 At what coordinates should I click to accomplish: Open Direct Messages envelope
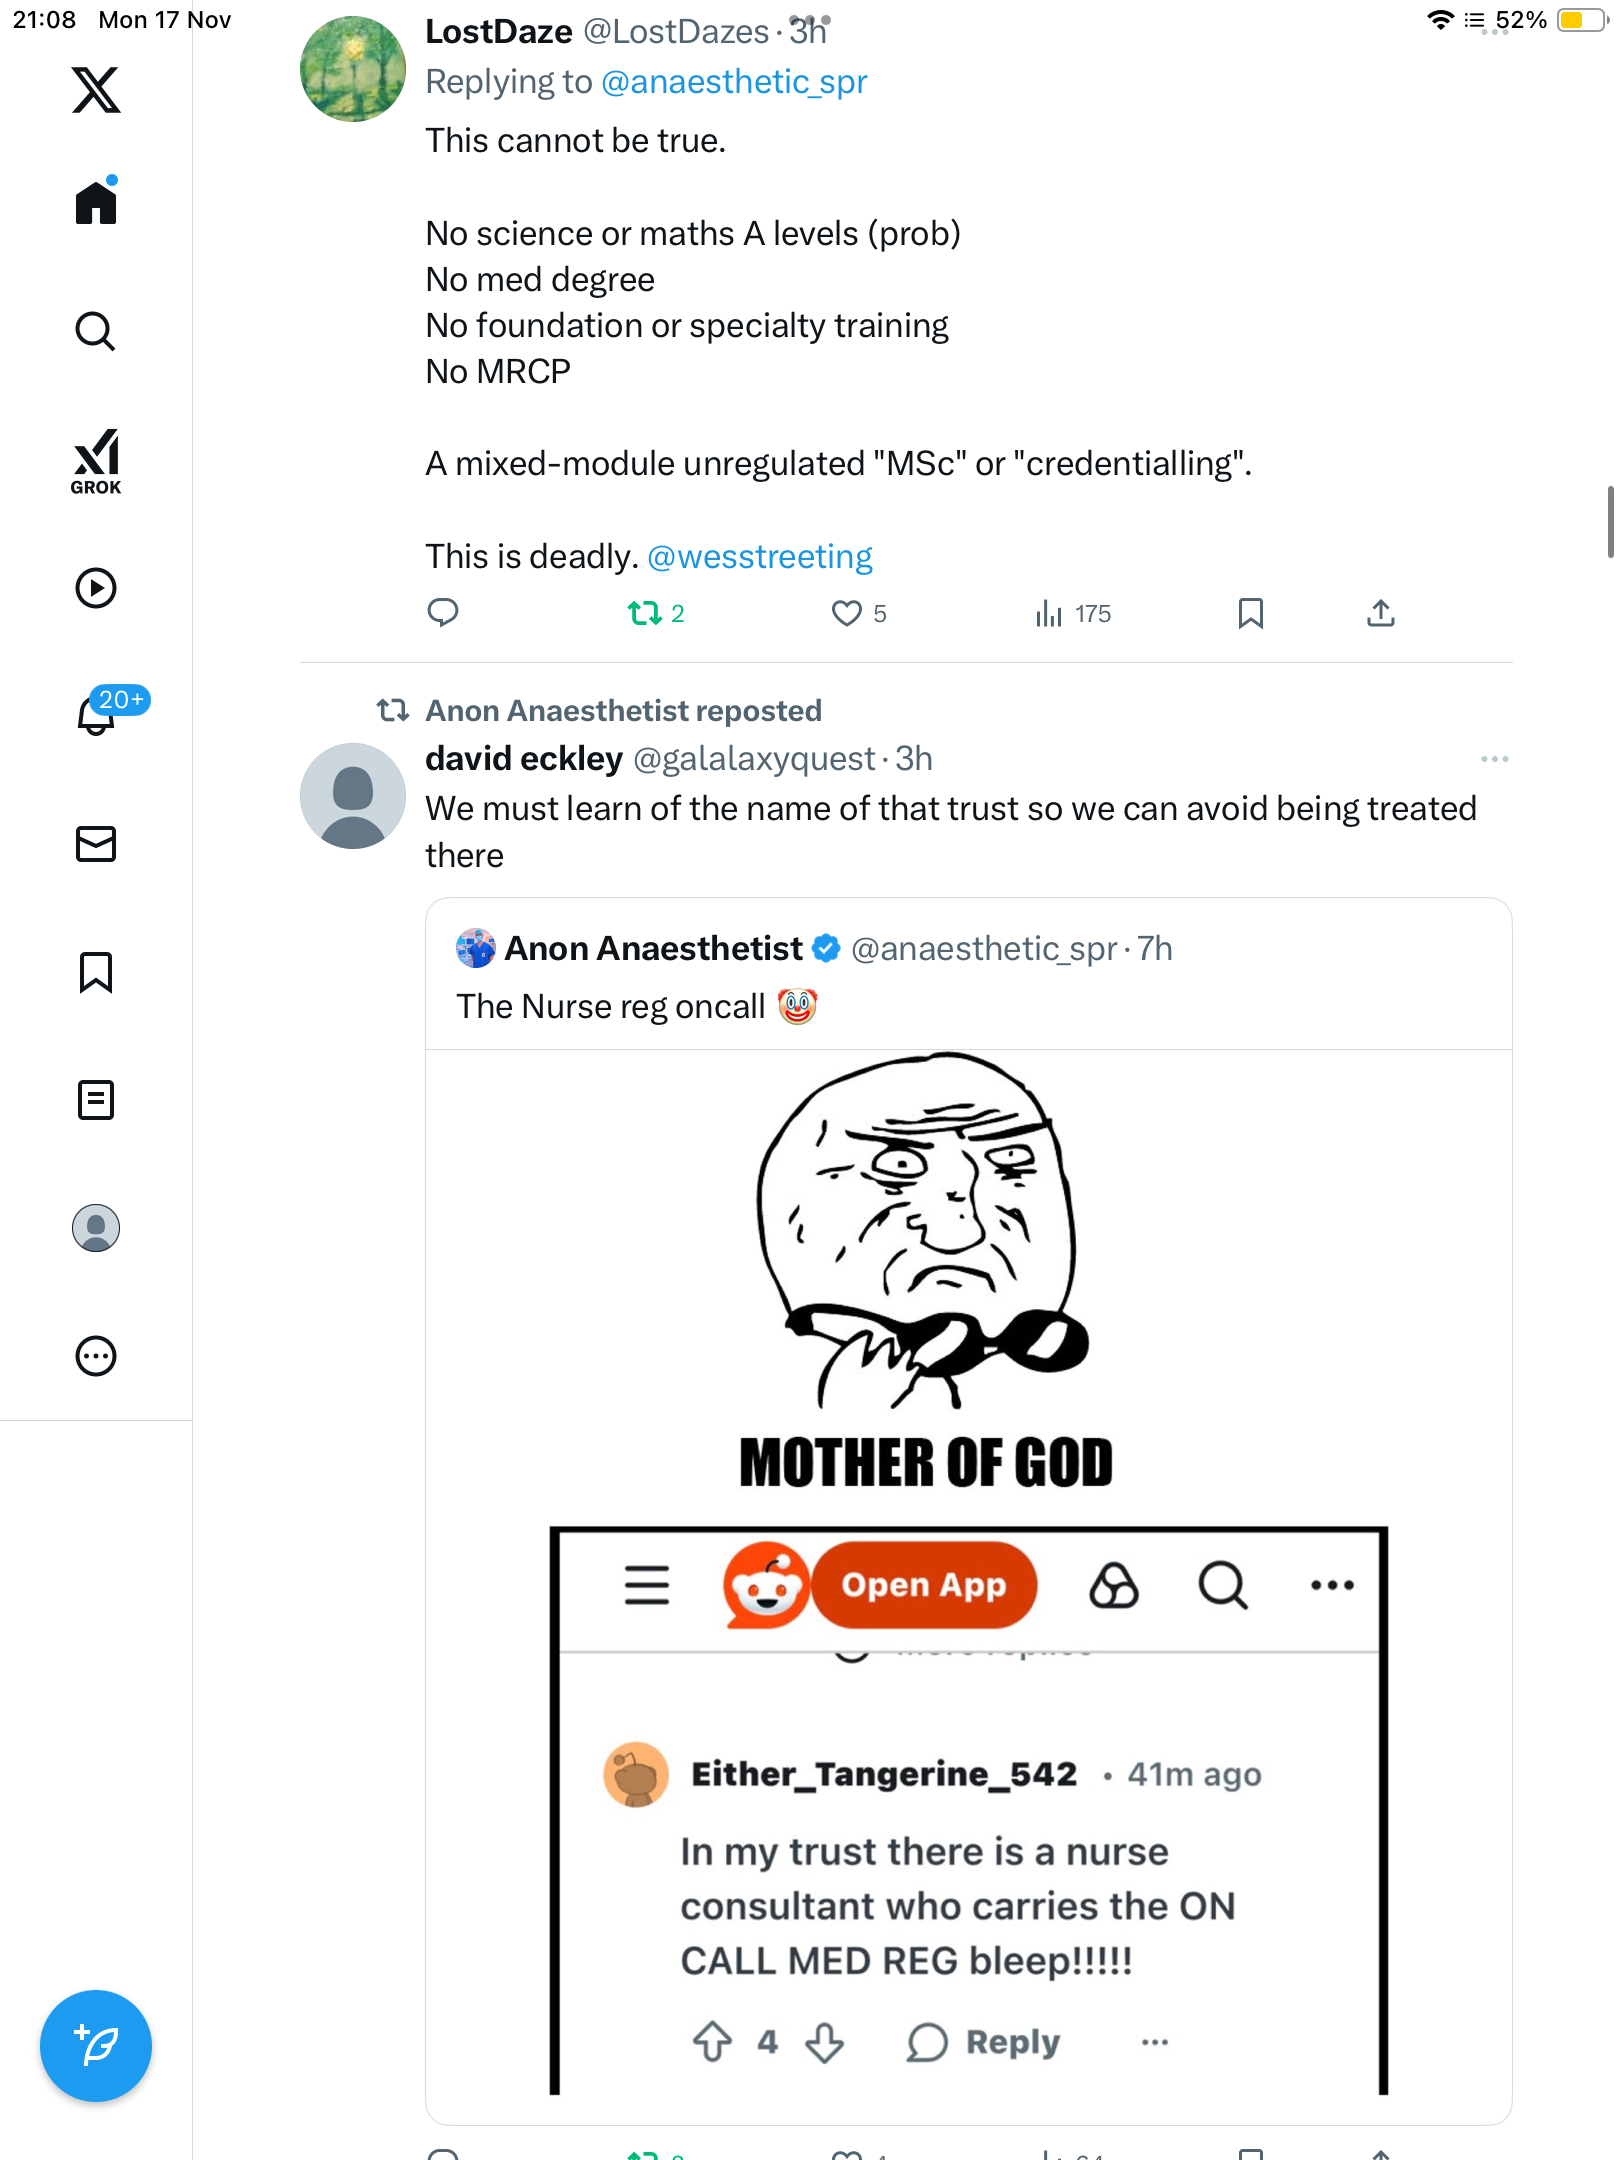point(96,844)
